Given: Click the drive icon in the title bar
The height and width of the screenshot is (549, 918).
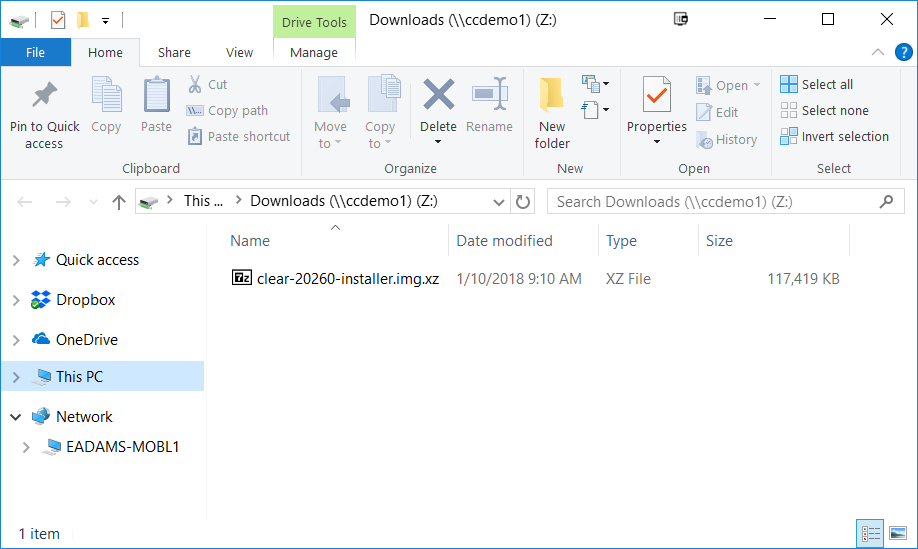Looking at the screenshot, I should pyautogui.click(x=19, y=22).
